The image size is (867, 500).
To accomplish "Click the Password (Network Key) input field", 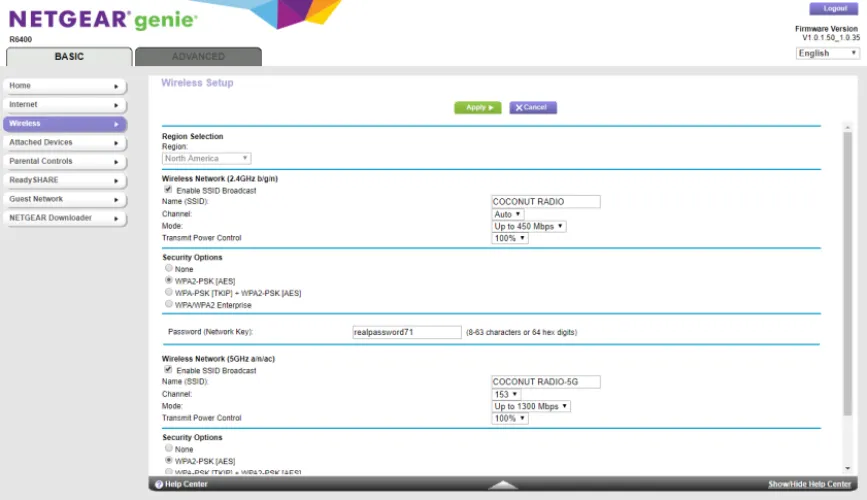I will 406,332.
